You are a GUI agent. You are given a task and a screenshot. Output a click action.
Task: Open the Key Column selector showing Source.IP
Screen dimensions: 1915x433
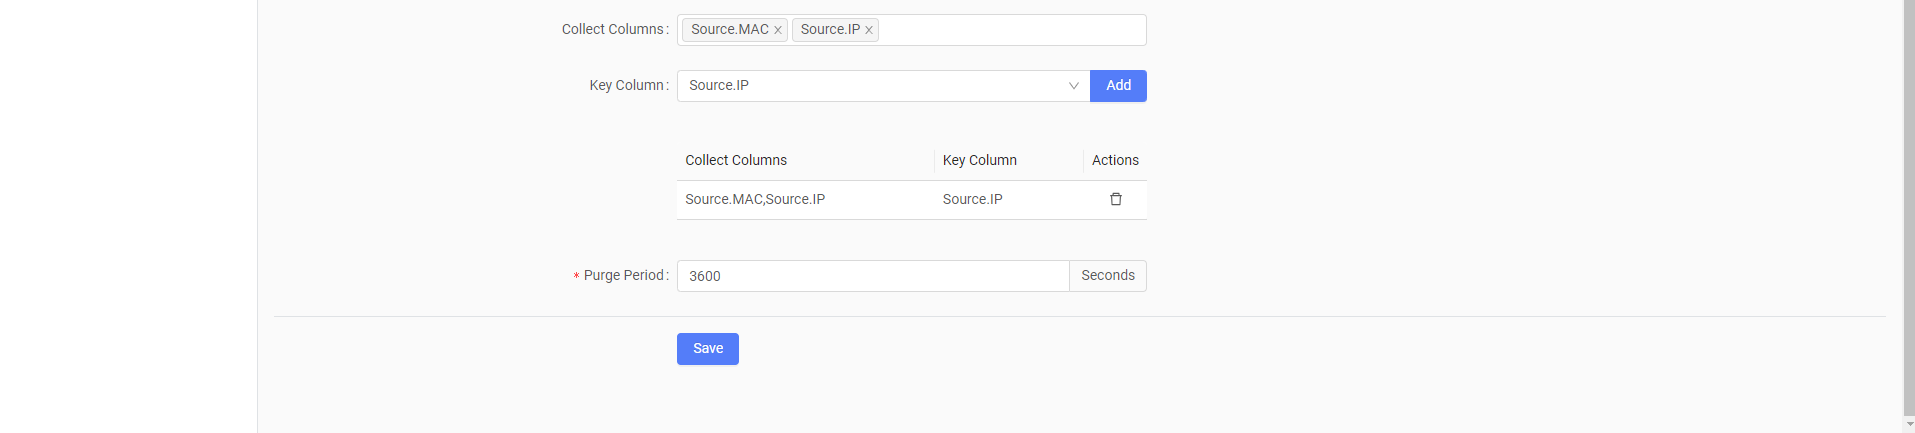(883, 86)
